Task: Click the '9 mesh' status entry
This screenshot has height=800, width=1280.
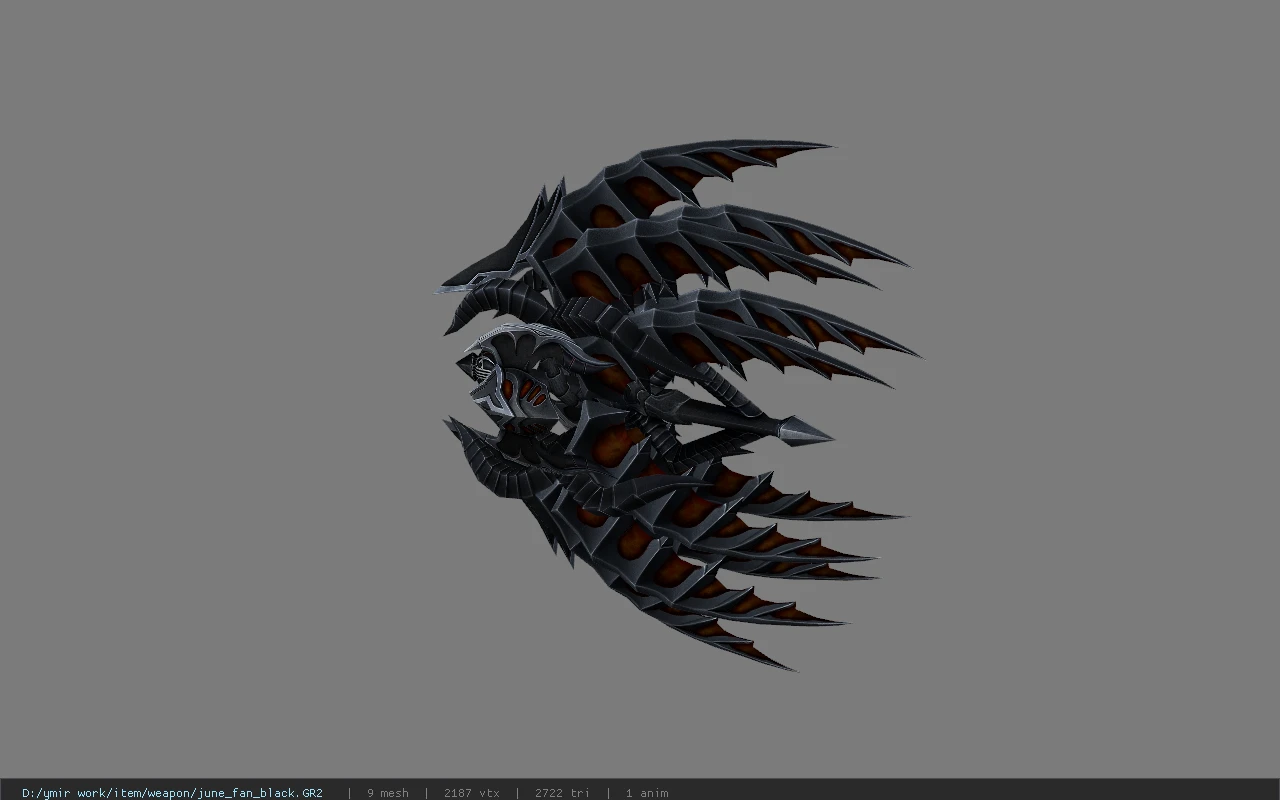Action: [x=388, y=793]
